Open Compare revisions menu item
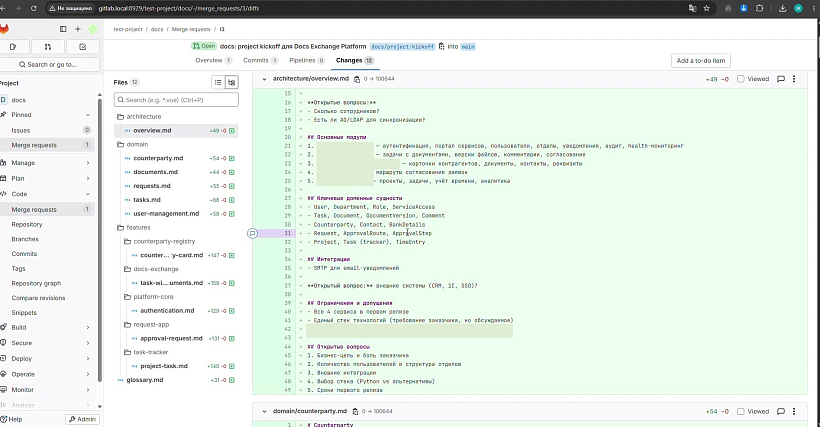This screenshot has width=820, height=427. [x=38, y=298]
